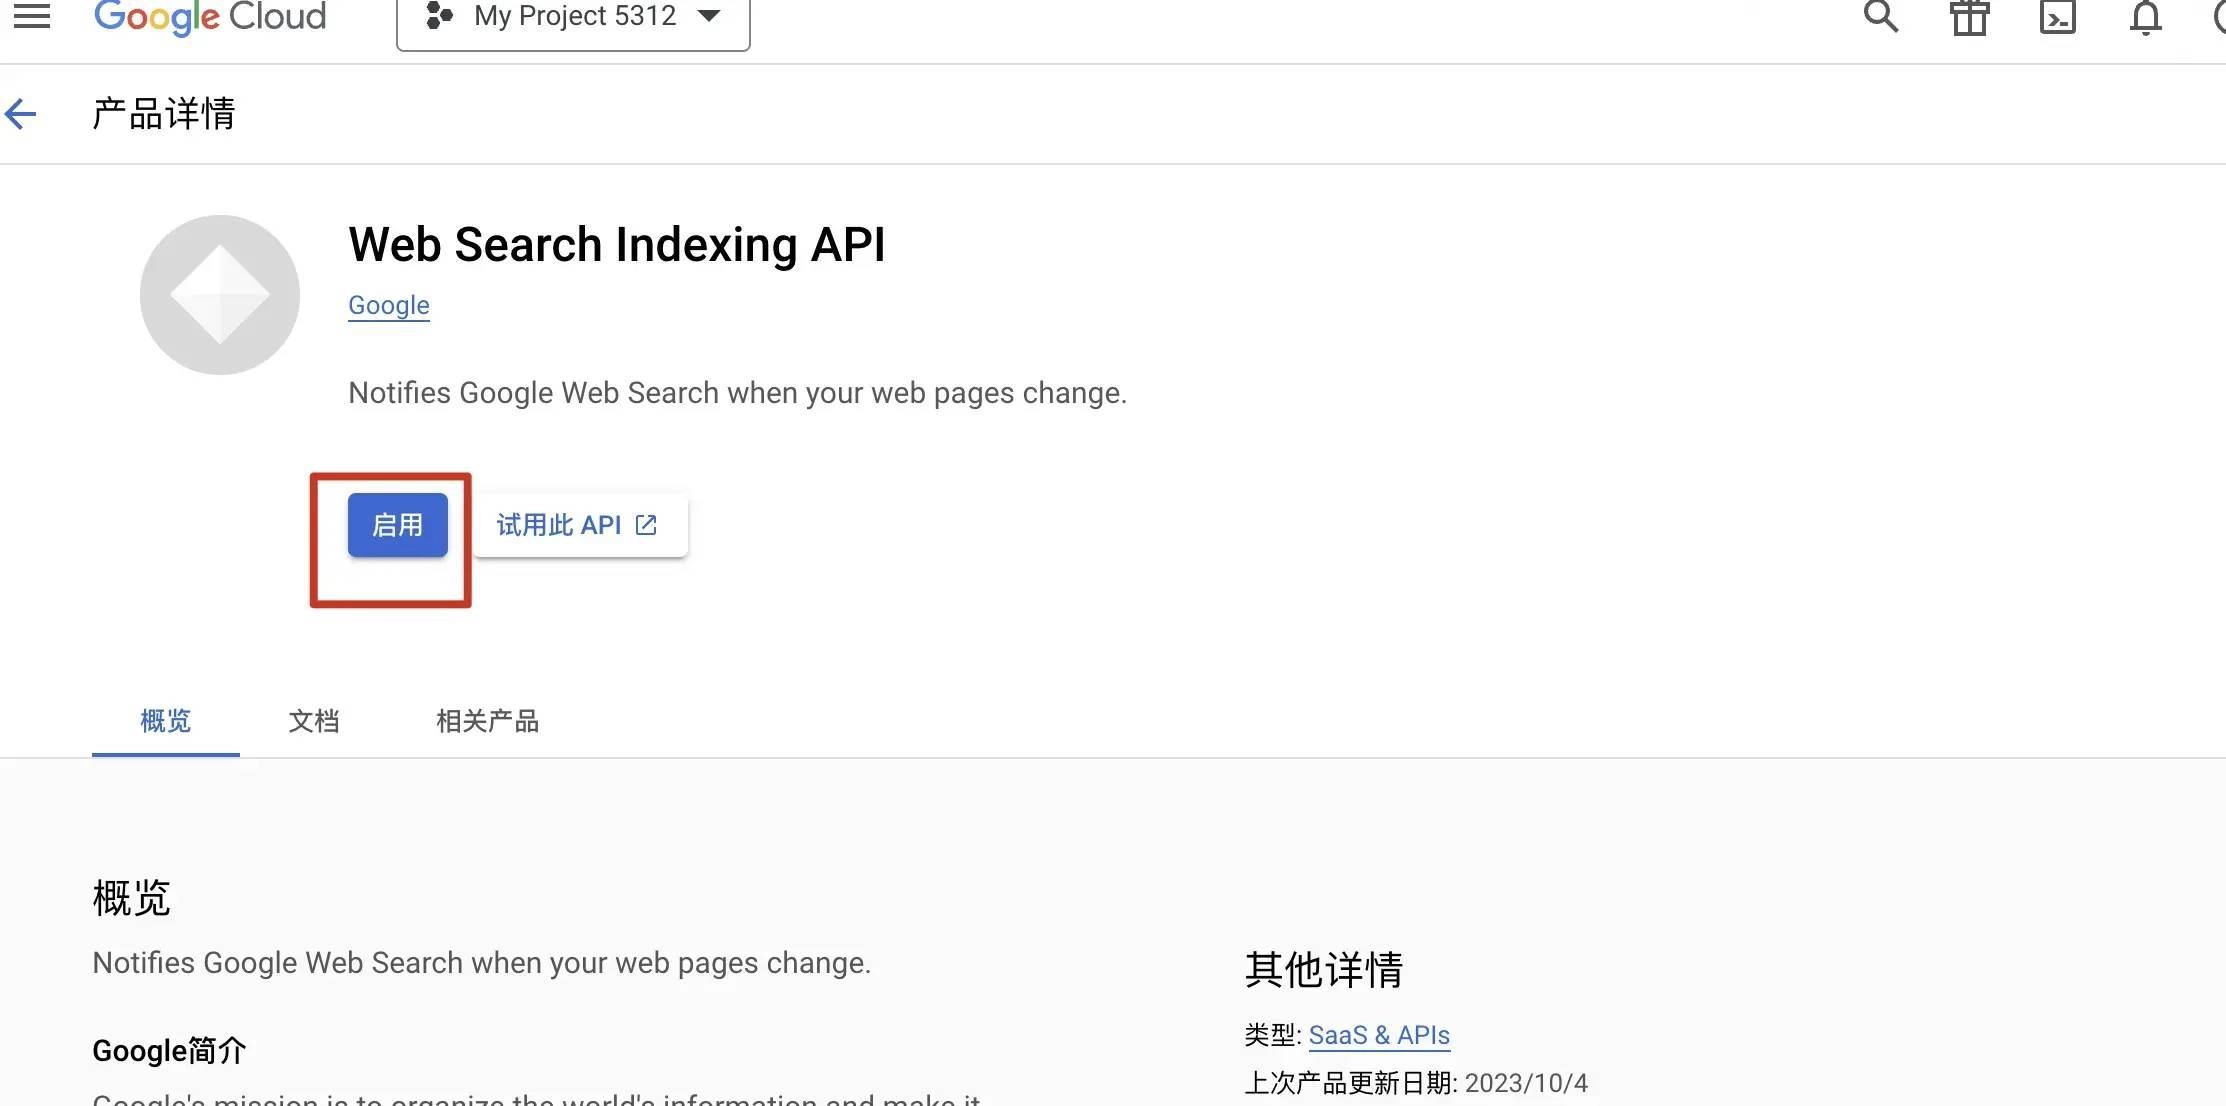2226x1106 pixels.
Task: Open the gift free trial icon
Action: coord(1969,17)
